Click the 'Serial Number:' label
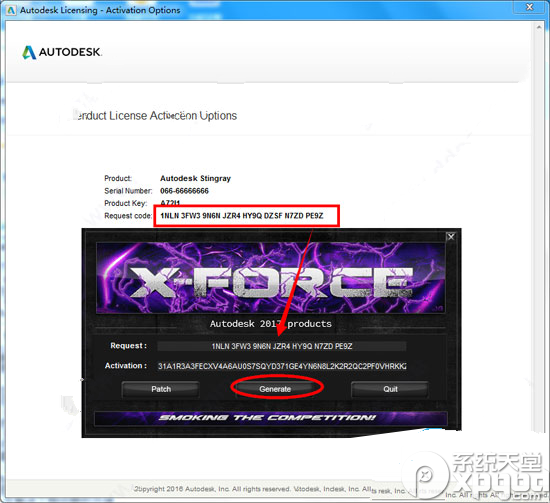Screen dimensions: 550x503 (128, 191)
